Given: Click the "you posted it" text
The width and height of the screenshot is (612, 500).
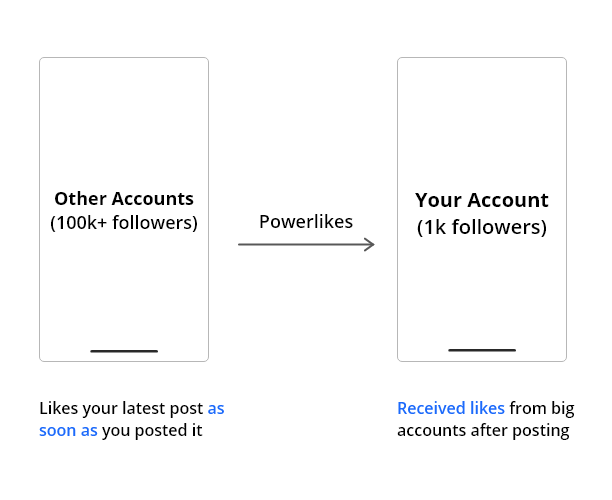Looking at the screenshot, I should pos(152,431).
